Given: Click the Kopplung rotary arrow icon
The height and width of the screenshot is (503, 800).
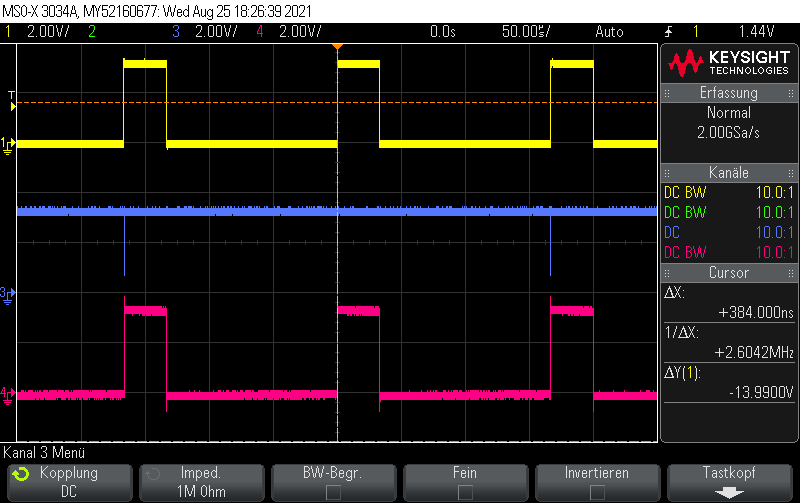Looking at the screenshot, I should tap(21, 474).
